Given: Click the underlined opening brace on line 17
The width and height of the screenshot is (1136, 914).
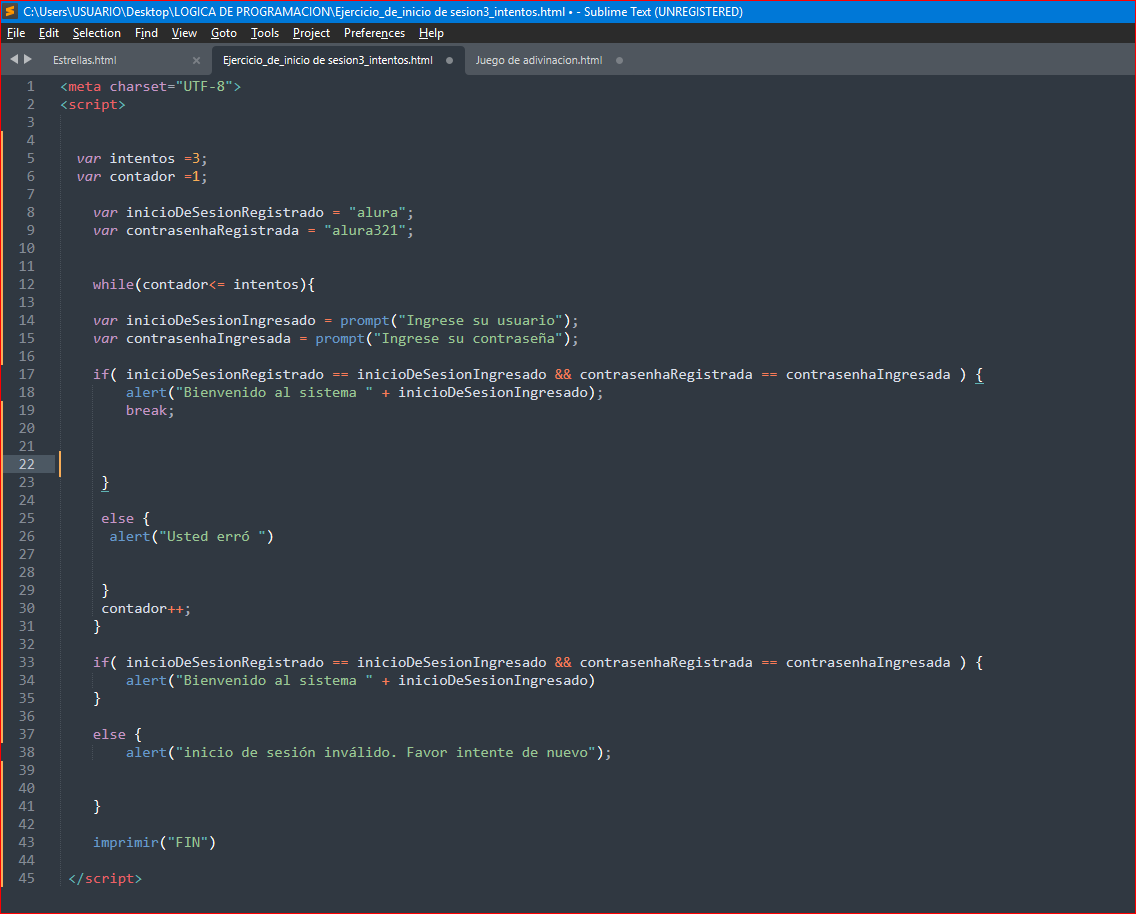Looking at the screenshot, I should [x=979, y=374].
